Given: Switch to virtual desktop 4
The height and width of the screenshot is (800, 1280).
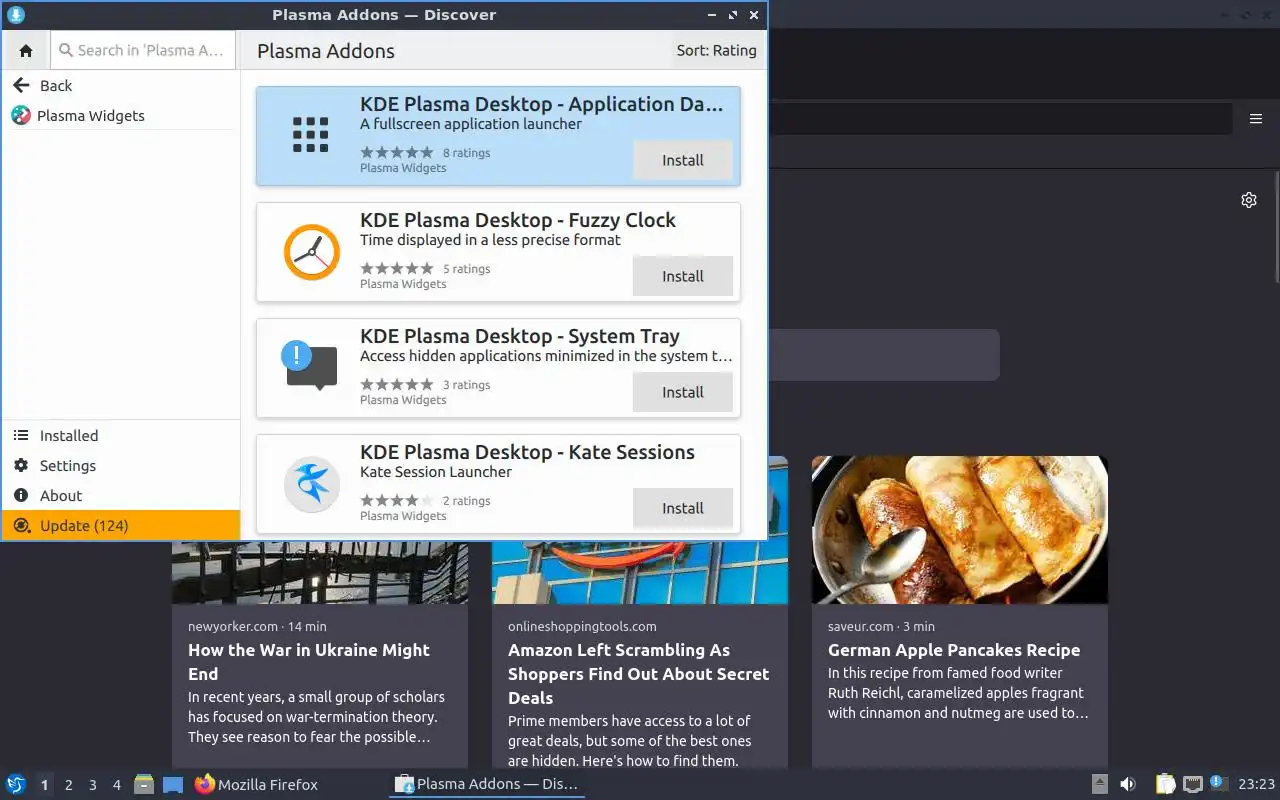Looking at the screenshot, I should tap(116, 785).
